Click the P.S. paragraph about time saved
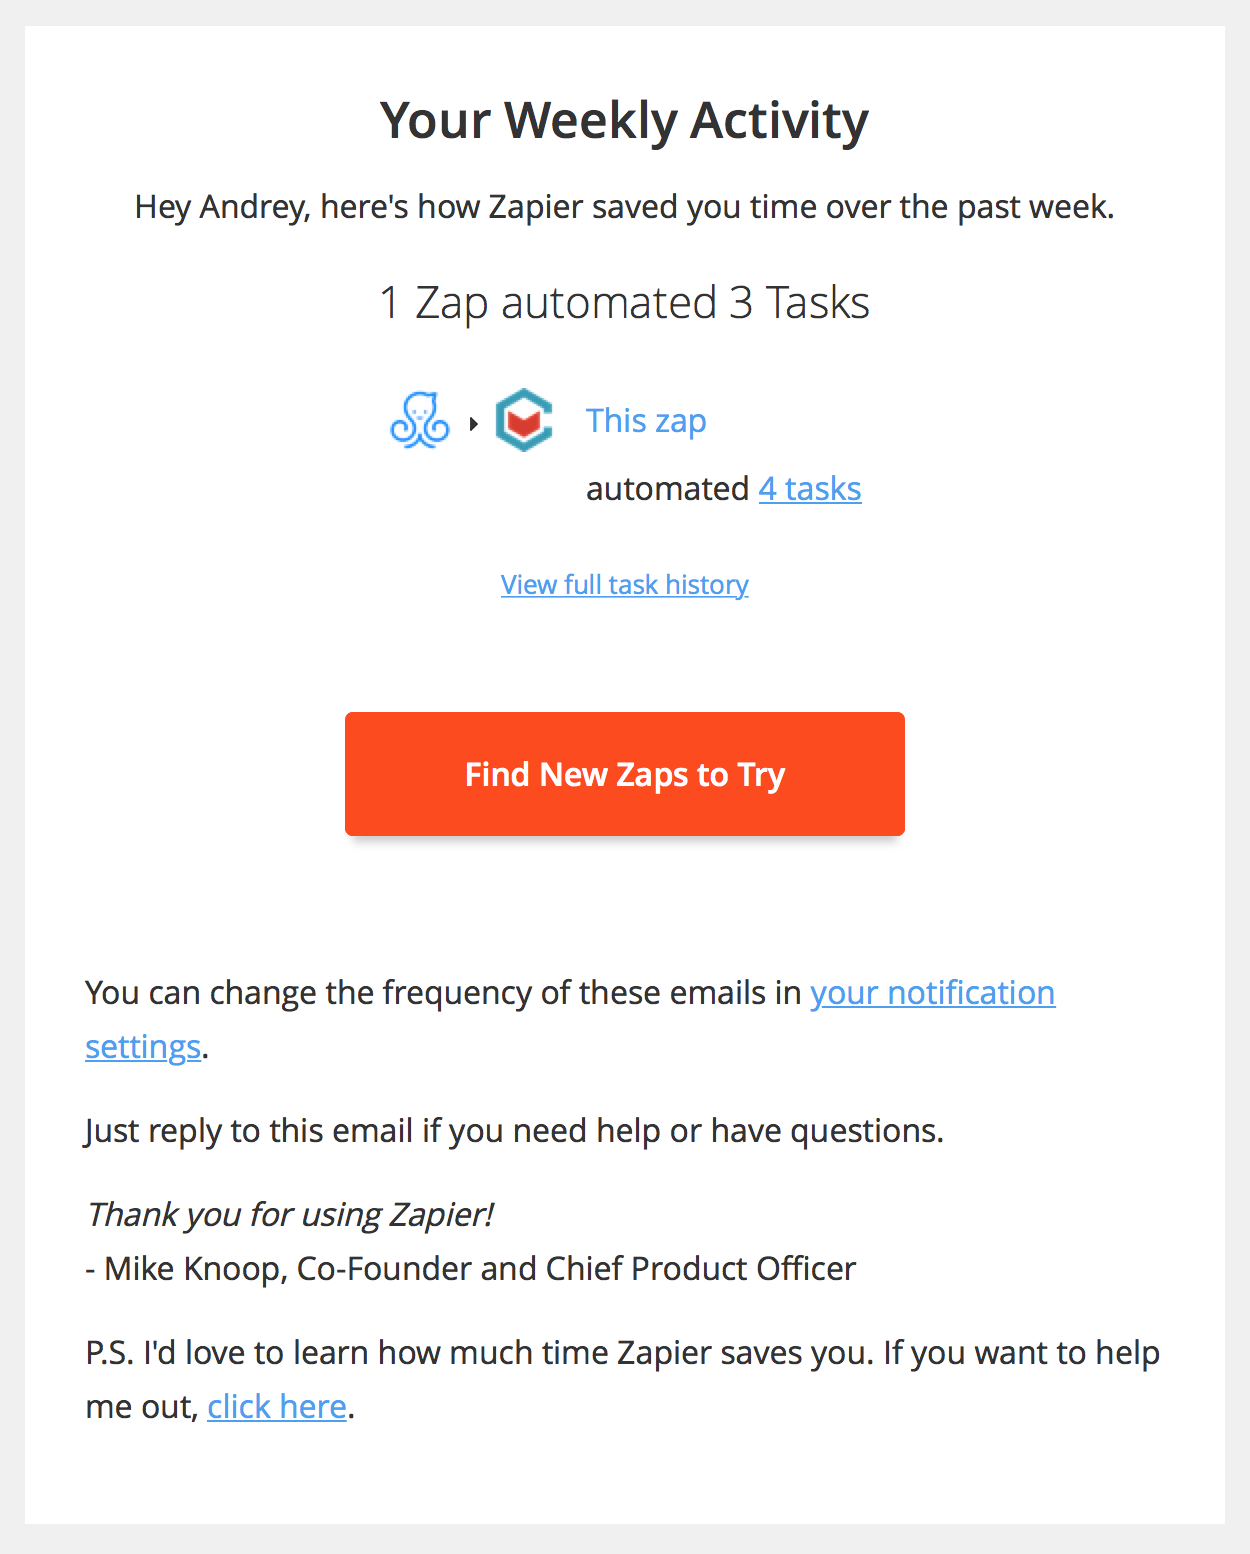The height and width of the screenshot is (1554, 1250). (623, 1380)
